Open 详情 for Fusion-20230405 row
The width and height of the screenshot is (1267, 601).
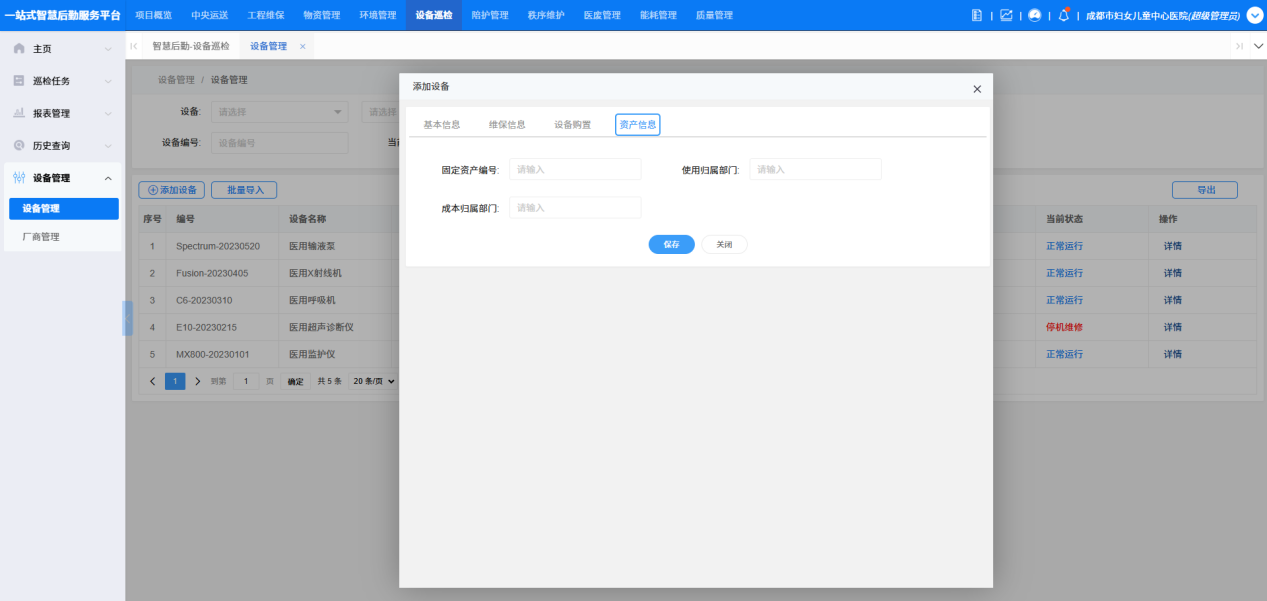coord(1173,273)
